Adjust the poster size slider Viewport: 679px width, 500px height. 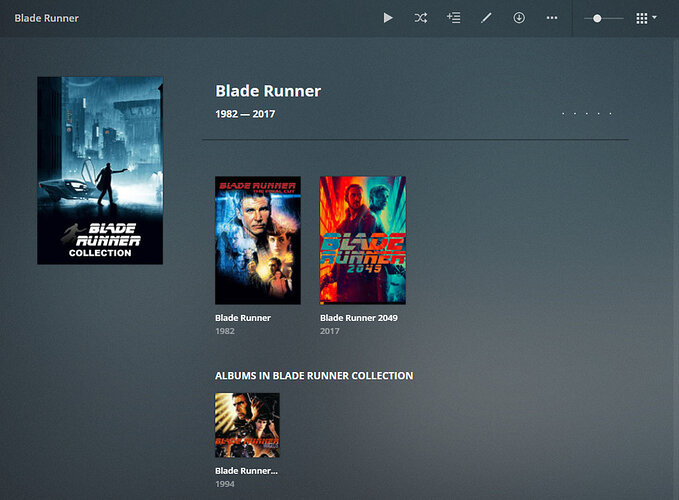603,18
